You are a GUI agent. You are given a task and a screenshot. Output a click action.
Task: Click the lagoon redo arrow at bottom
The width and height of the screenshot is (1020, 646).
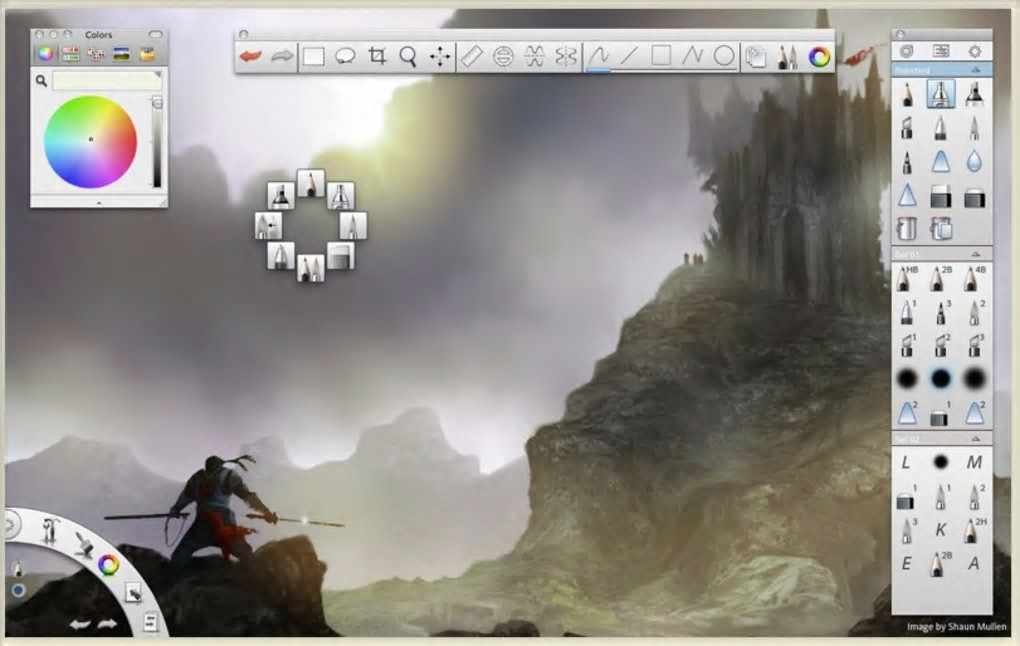(107, 625)
